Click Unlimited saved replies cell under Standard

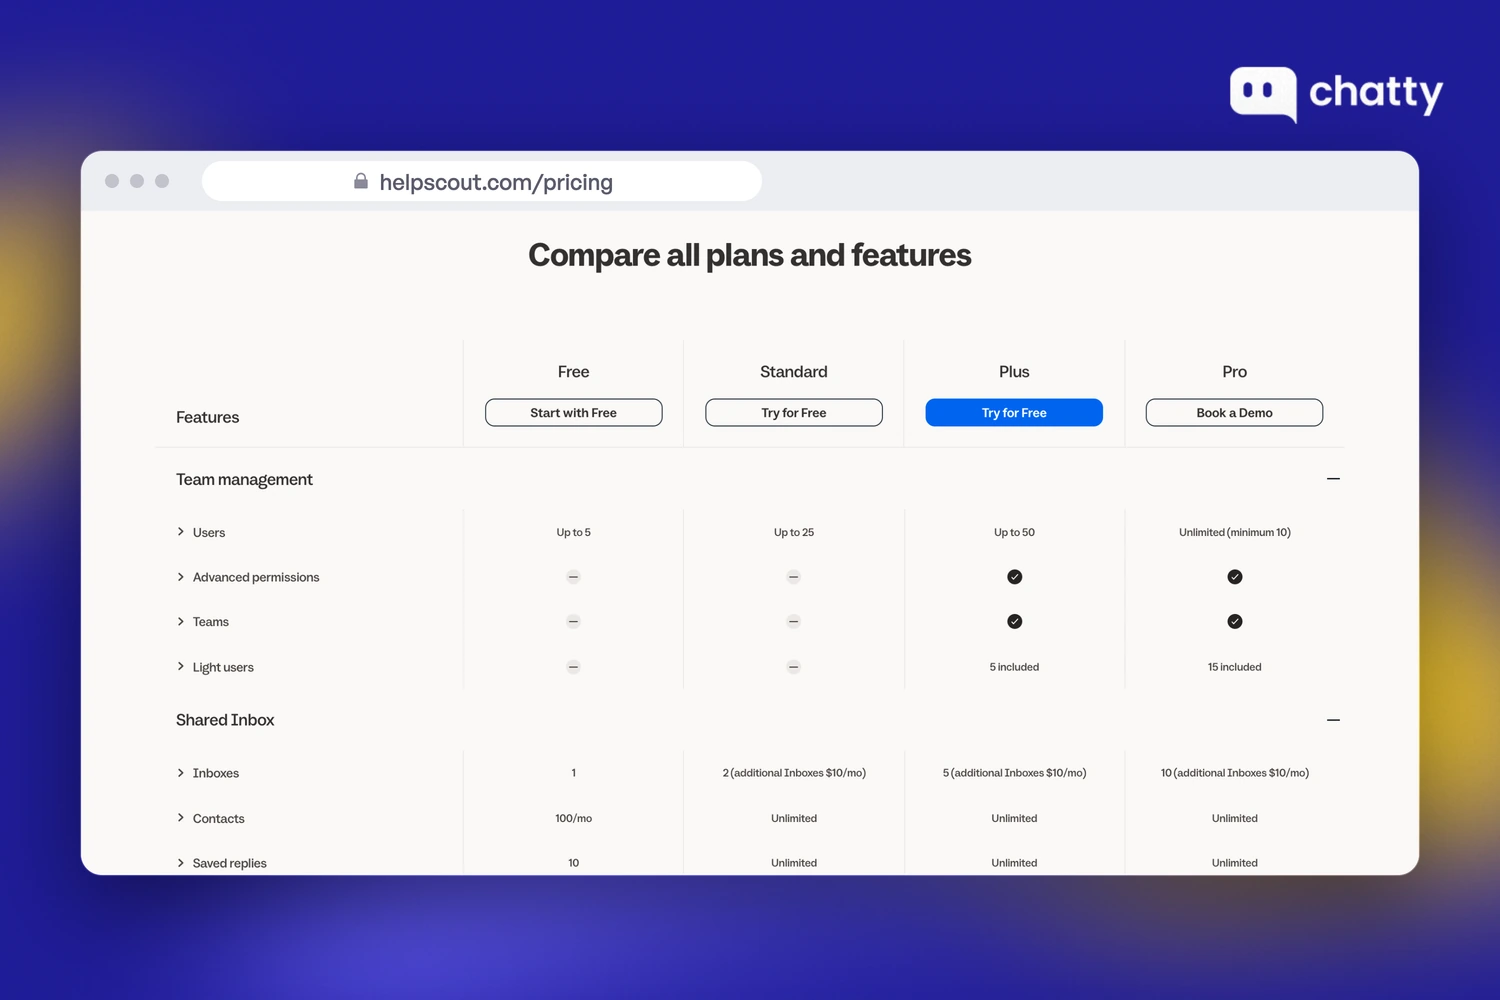coord(794,863)
